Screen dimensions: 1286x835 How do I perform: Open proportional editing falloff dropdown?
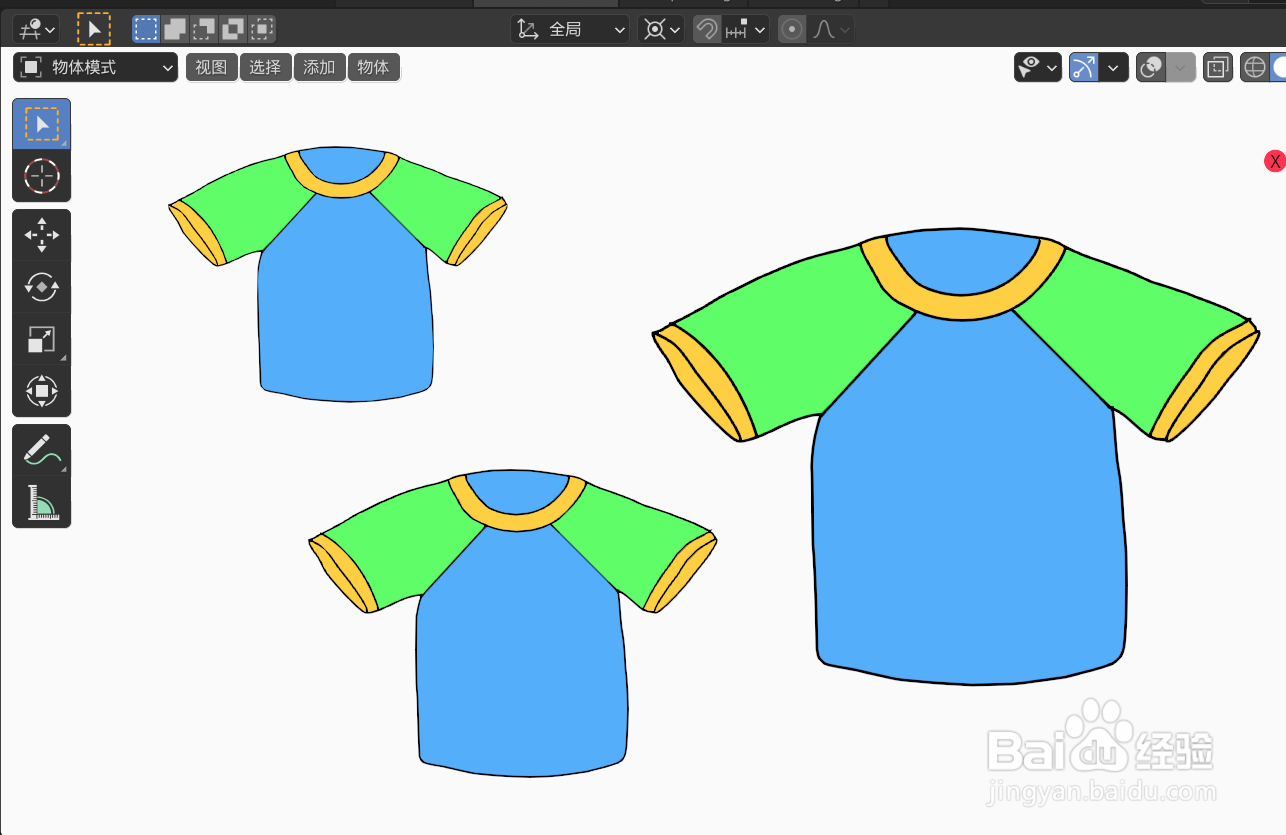coord(831,29)
